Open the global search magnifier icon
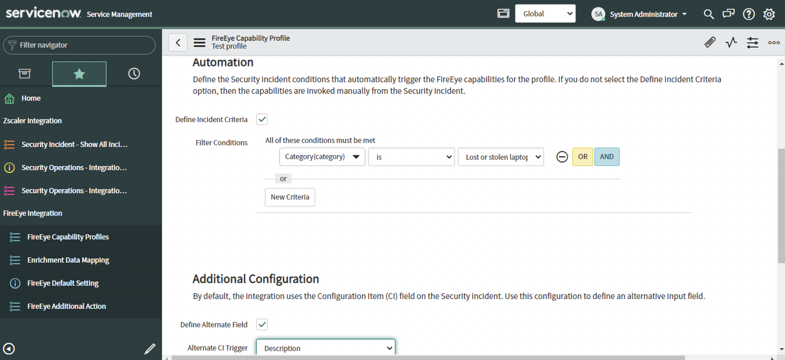This screenshot has width=785, height=360. pyautogui.click(x=708, y=14)
